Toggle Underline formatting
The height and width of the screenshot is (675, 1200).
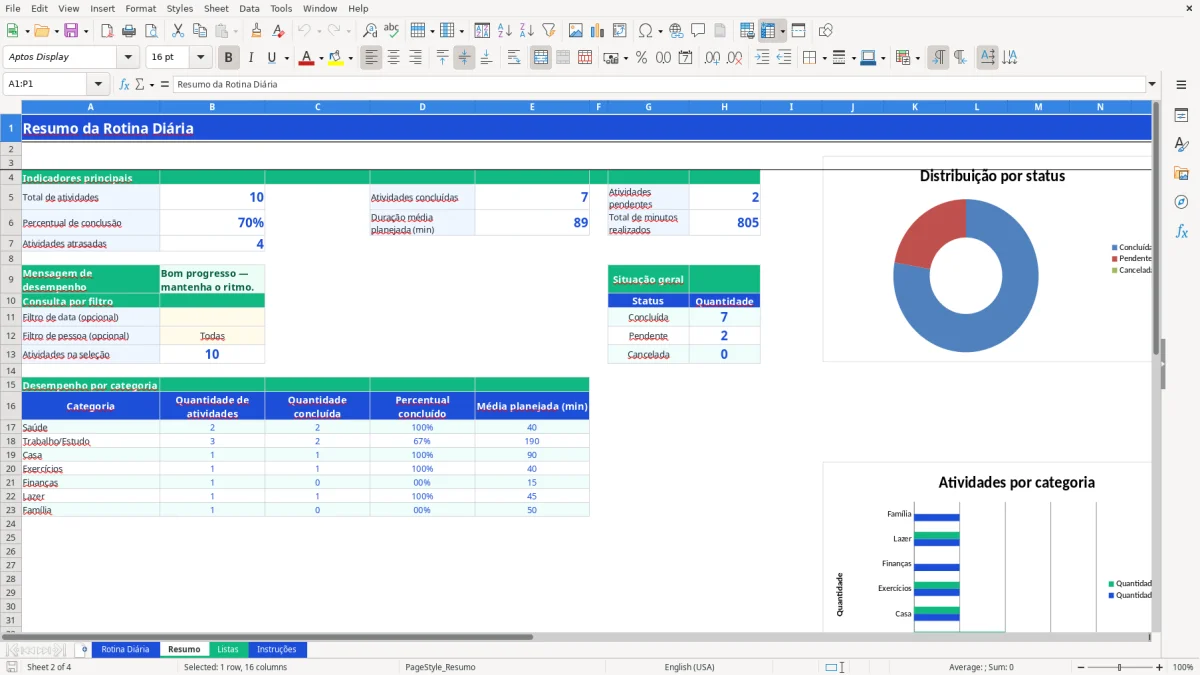click(x=272, y=58)
